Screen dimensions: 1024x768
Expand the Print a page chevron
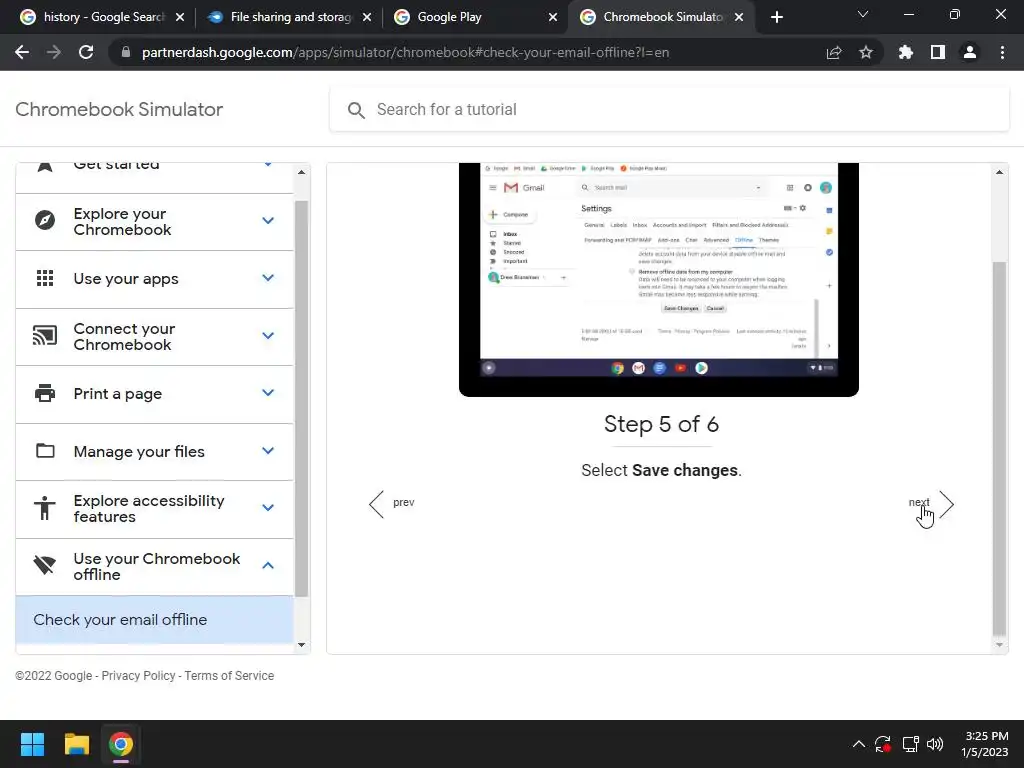268,393
